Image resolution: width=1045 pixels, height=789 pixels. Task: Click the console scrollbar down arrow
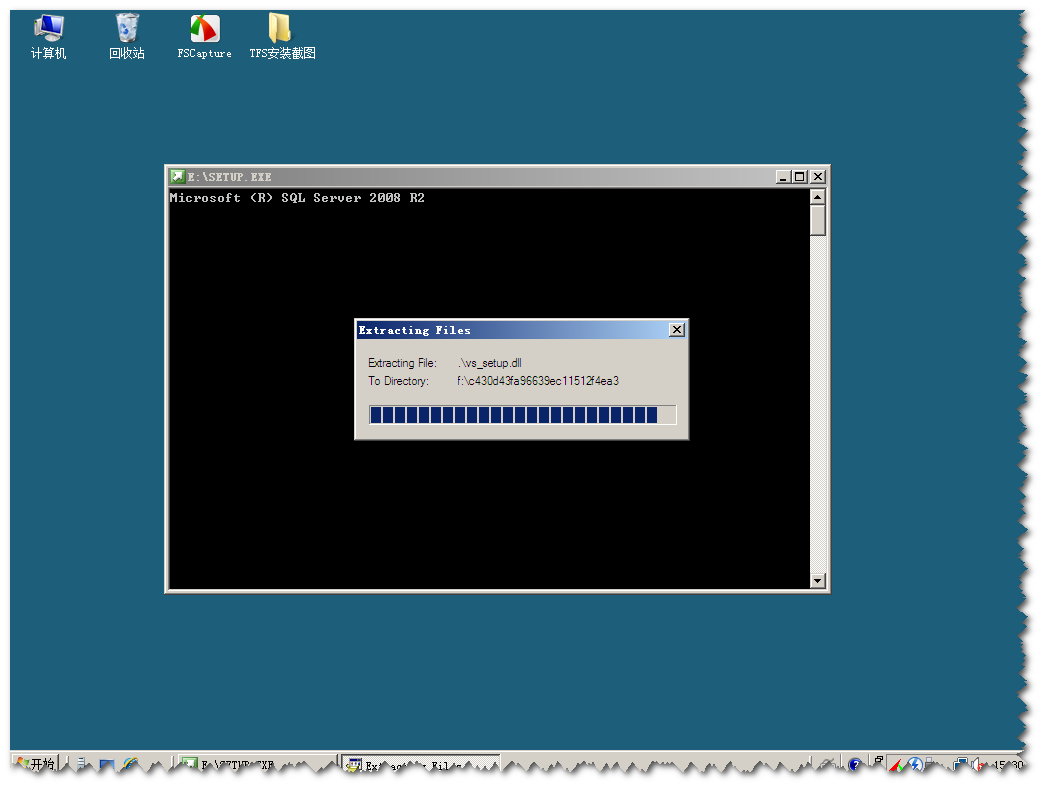818,580
